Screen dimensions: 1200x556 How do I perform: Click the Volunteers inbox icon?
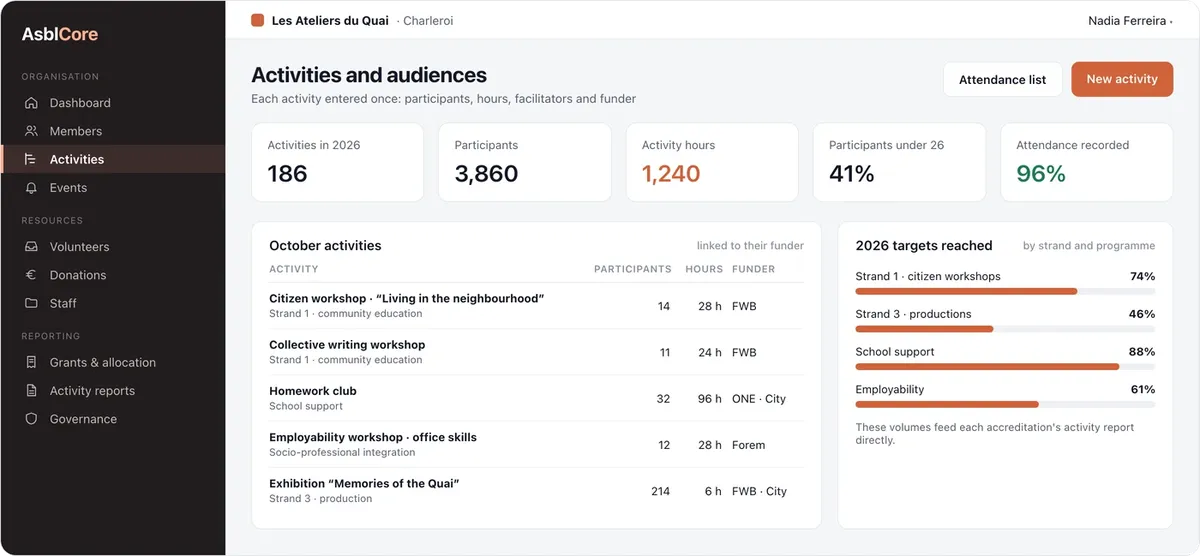tap(31, 247)
